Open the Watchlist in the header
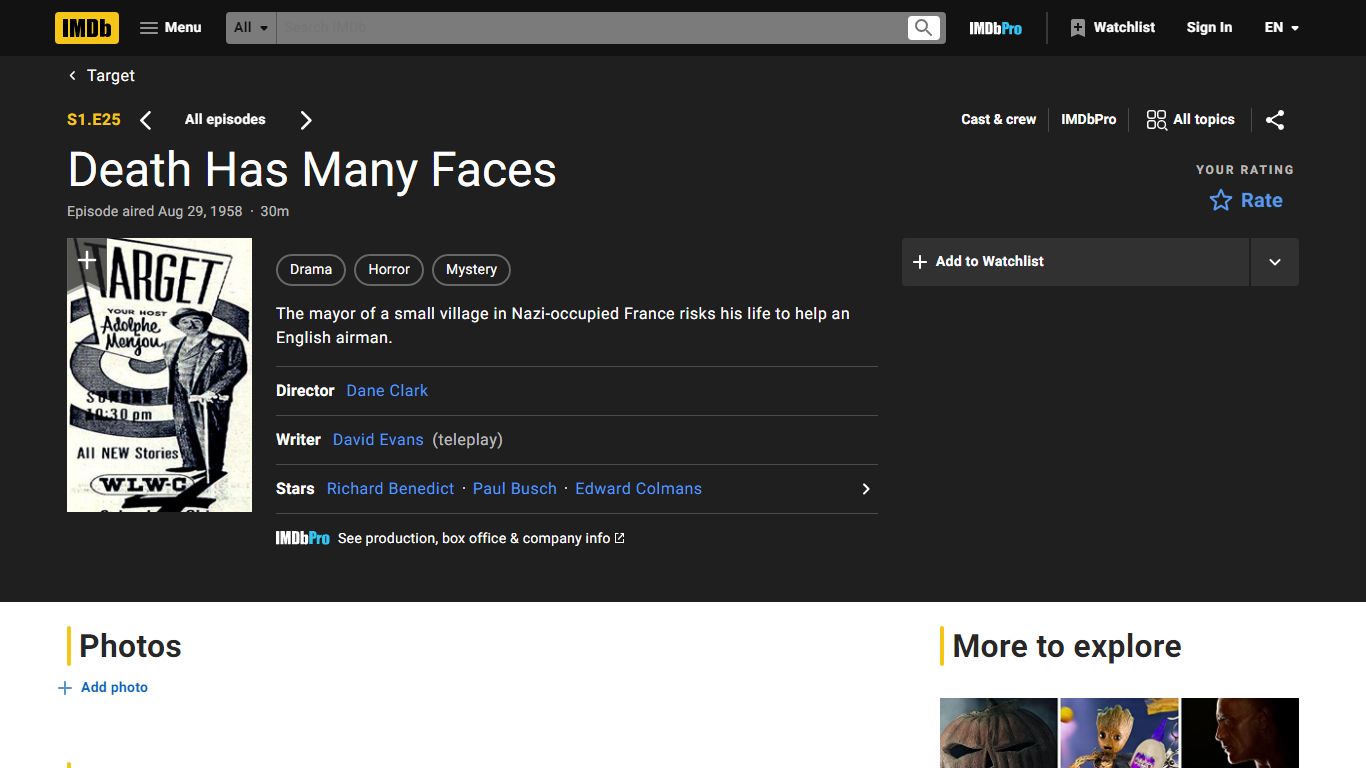Screen dimensions: 1366x768 pyautogui.click(x=1112, y=28)
